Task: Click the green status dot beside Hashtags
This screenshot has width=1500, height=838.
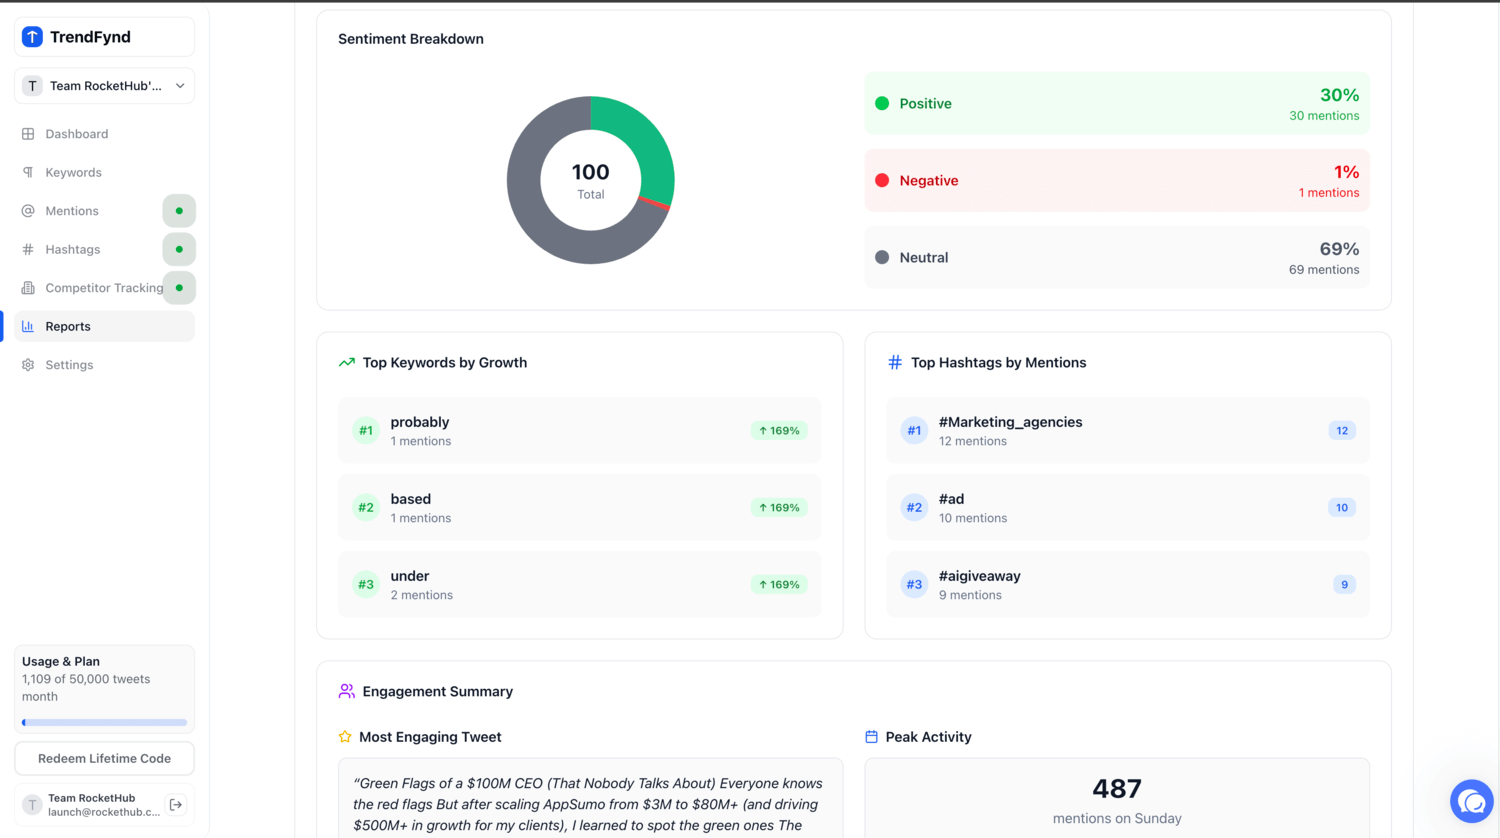Action: pyautogui.click(x=179, y=249)
